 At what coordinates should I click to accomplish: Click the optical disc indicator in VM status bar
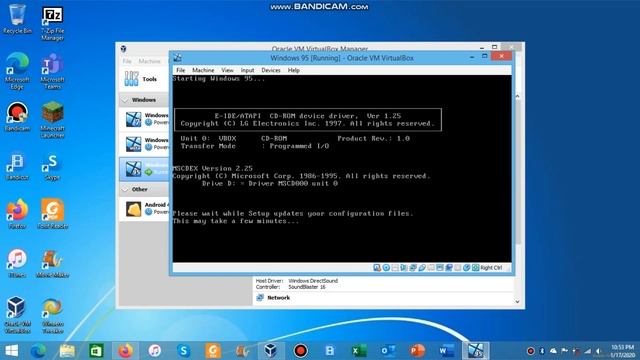[386, 268]
